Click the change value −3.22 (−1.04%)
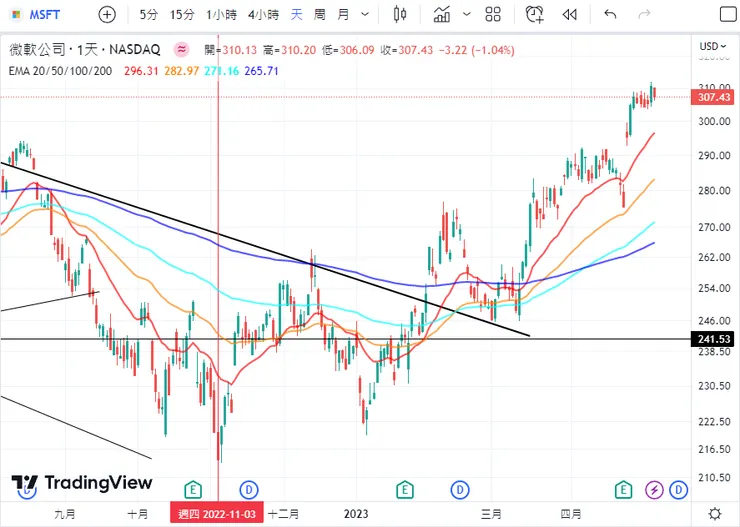This screenshot has height=527, width=740. coord(477,50)
